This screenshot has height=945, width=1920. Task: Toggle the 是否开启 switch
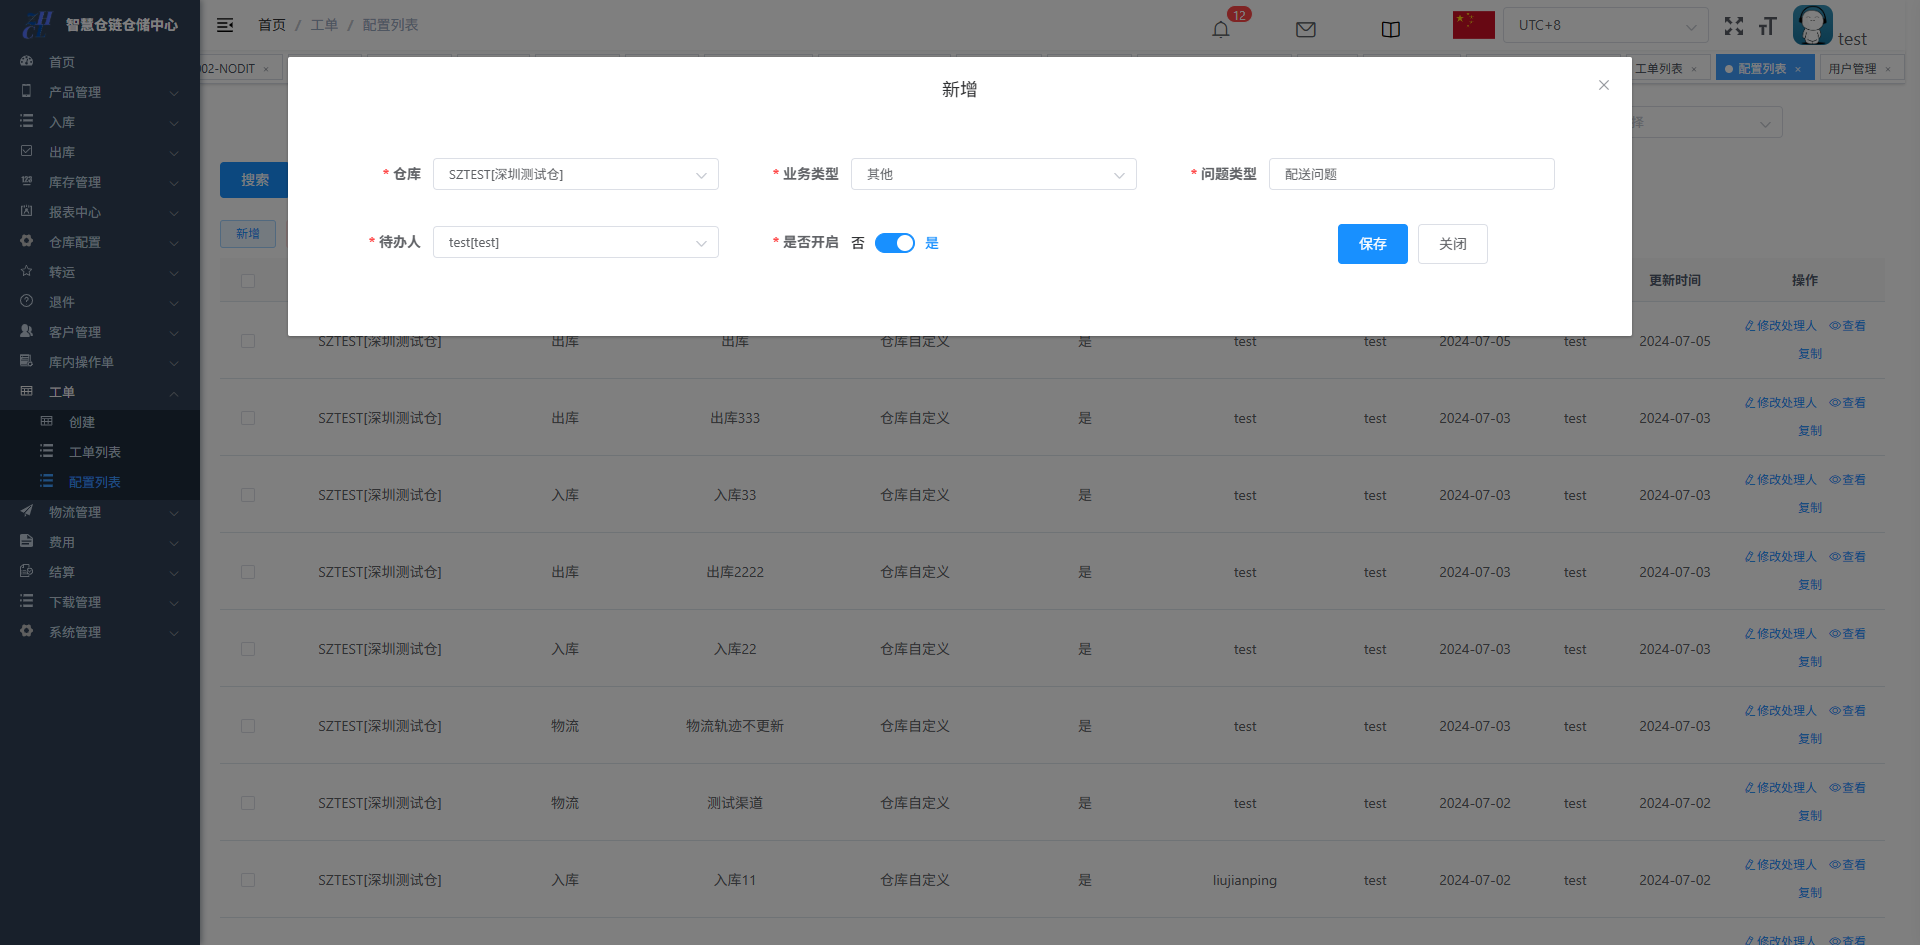(x=894, y=243)
